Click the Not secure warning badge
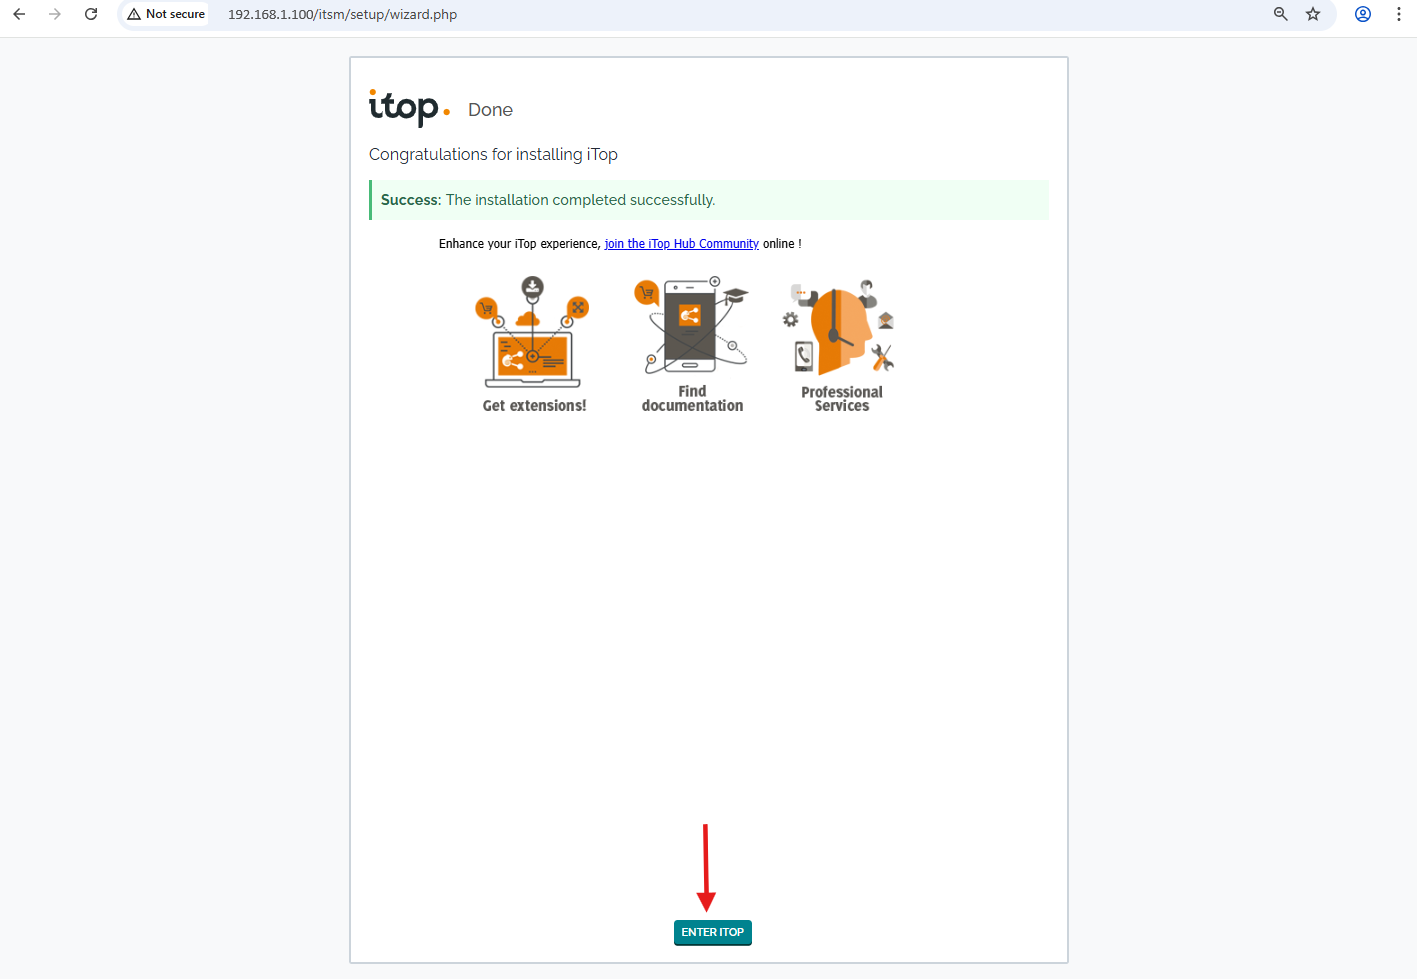 coord(166,14)
